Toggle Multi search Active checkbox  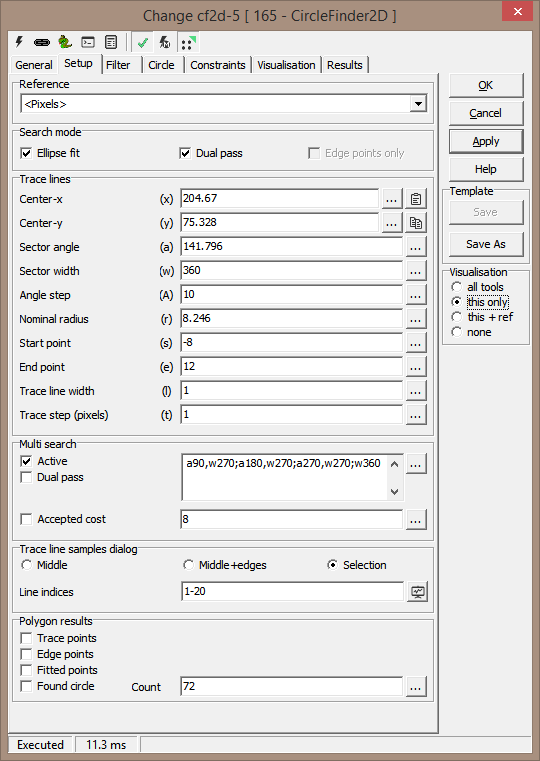pyautogui.click(x=26, y=461)
